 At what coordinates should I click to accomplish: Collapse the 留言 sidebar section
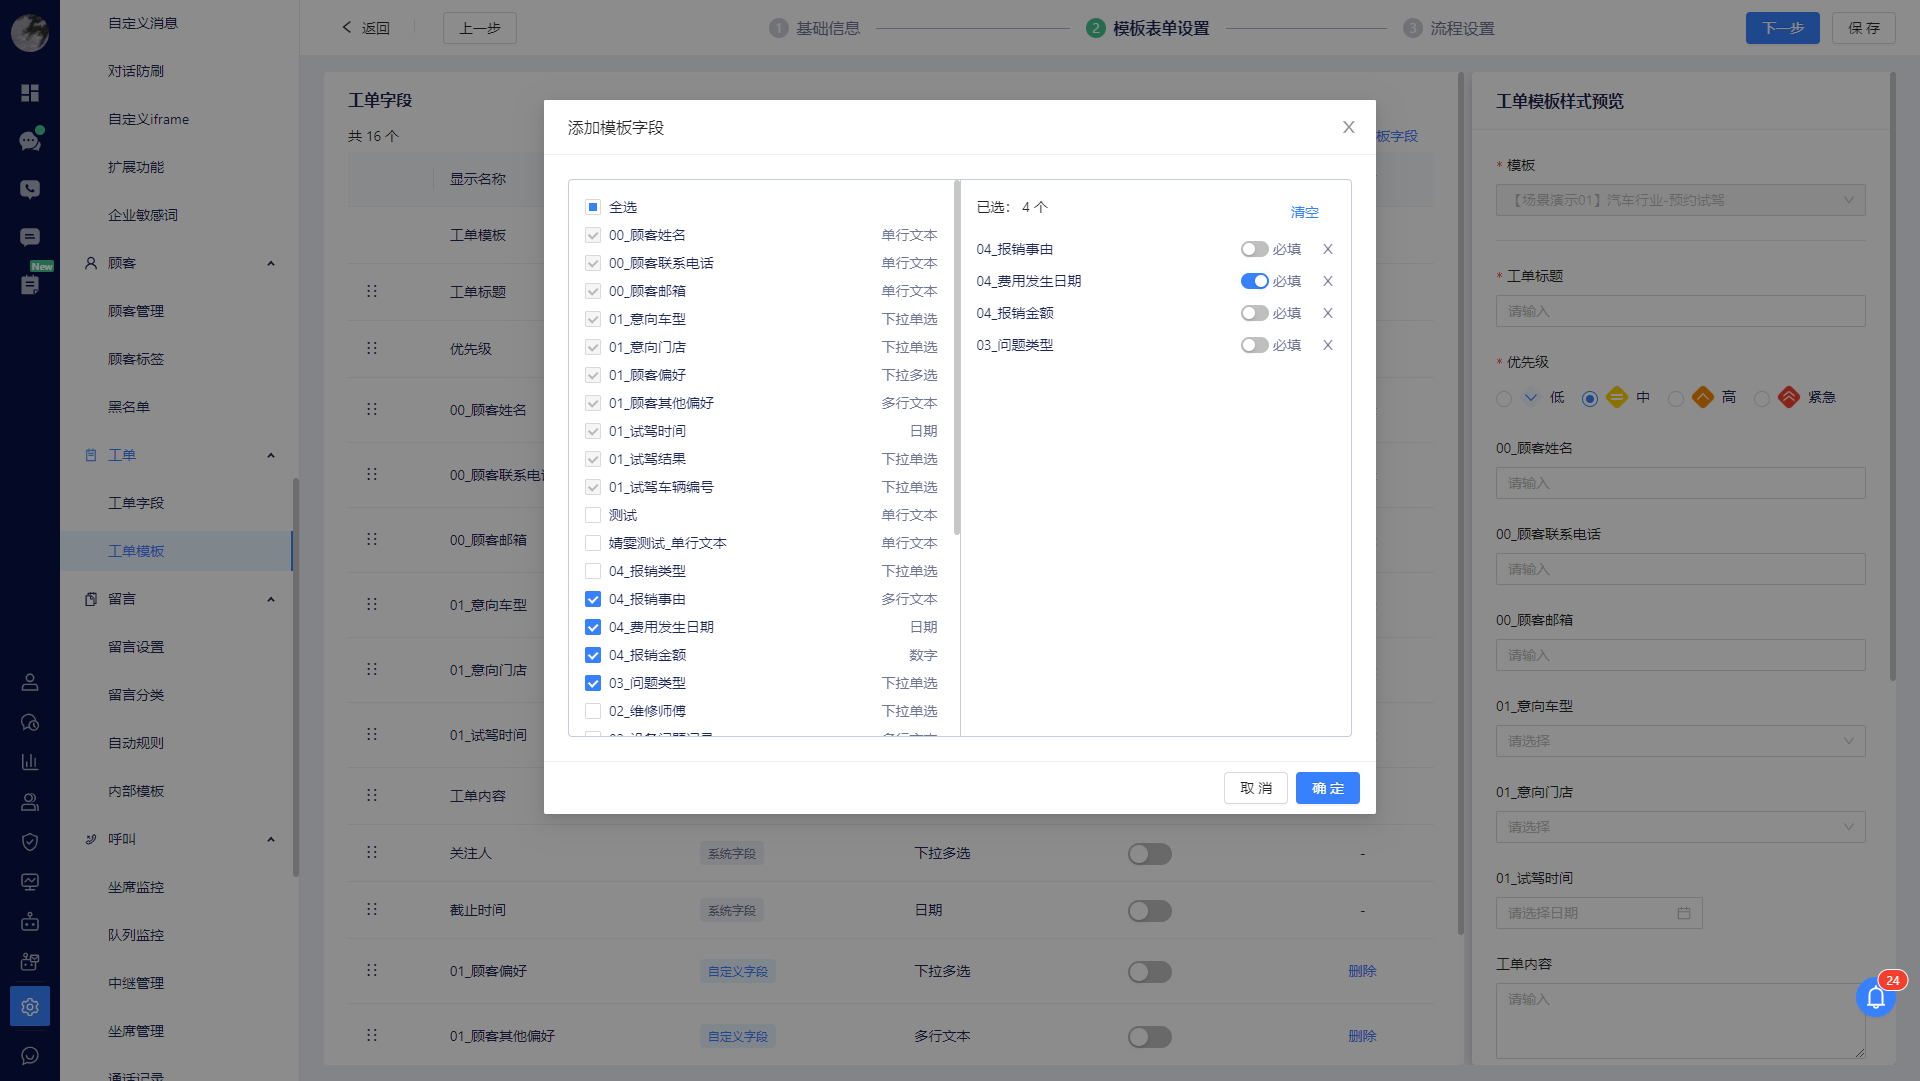click(271, 599)
